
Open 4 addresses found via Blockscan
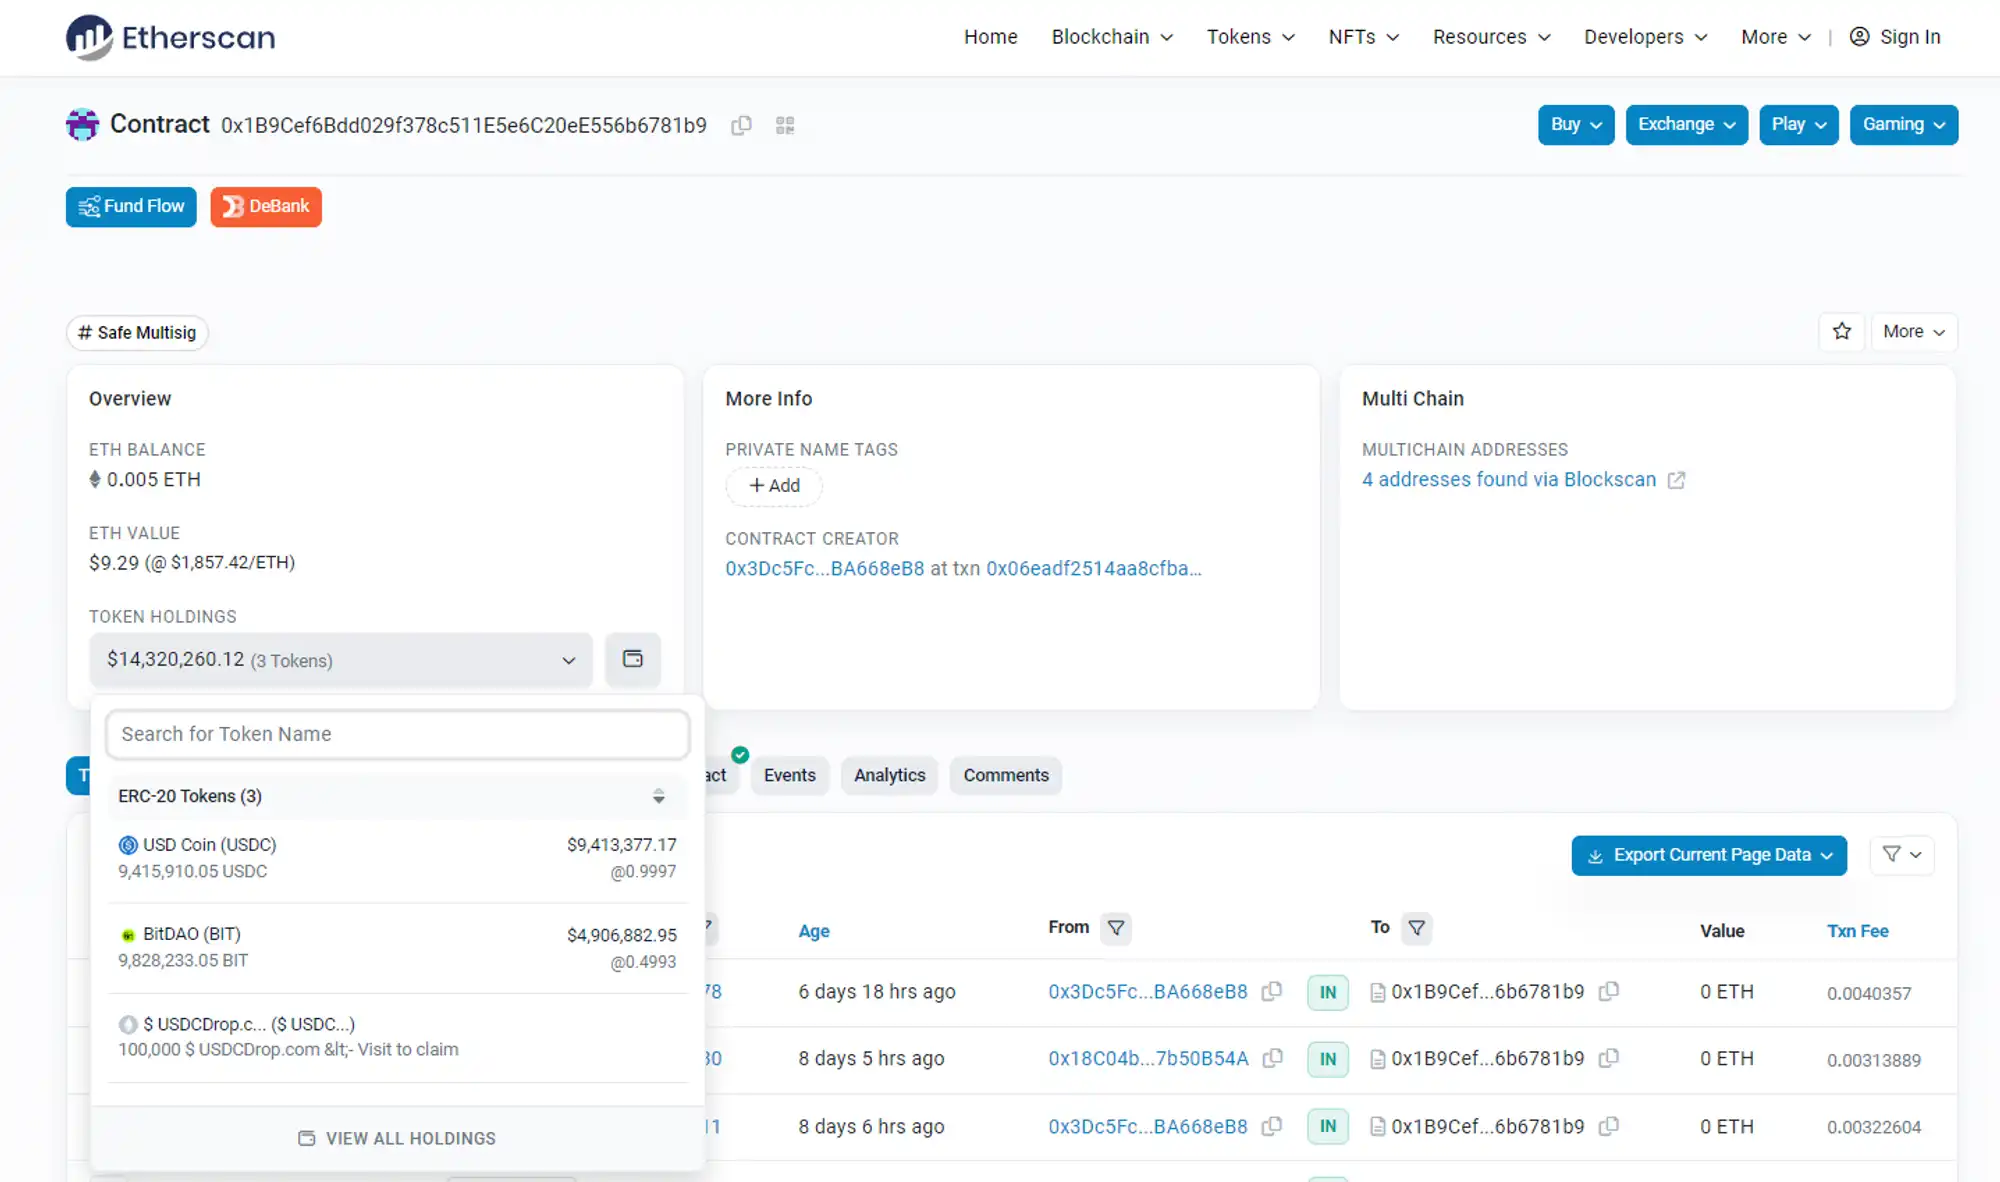tap(1509, 480)
